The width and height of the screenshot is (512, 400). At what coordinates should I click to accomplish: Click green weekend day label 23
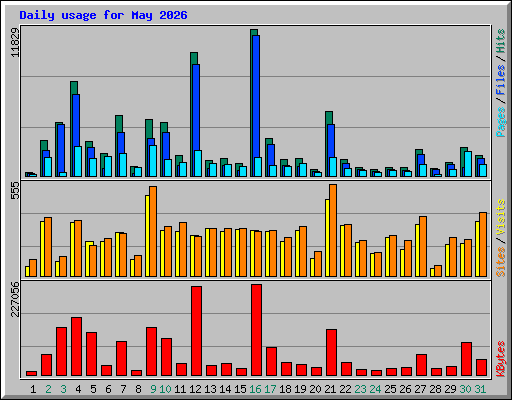[x=360, y=389]
